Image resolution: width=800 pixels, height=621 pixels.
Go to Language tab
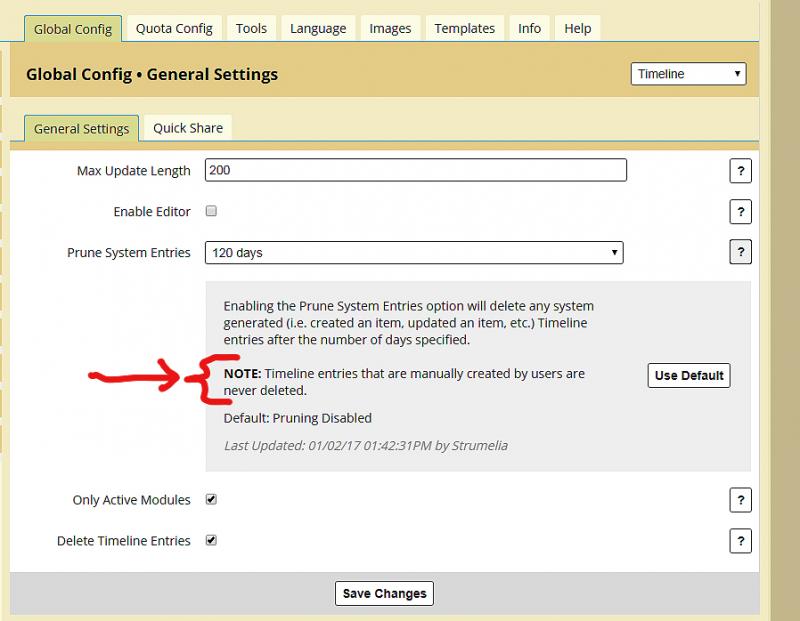[318, 28]
